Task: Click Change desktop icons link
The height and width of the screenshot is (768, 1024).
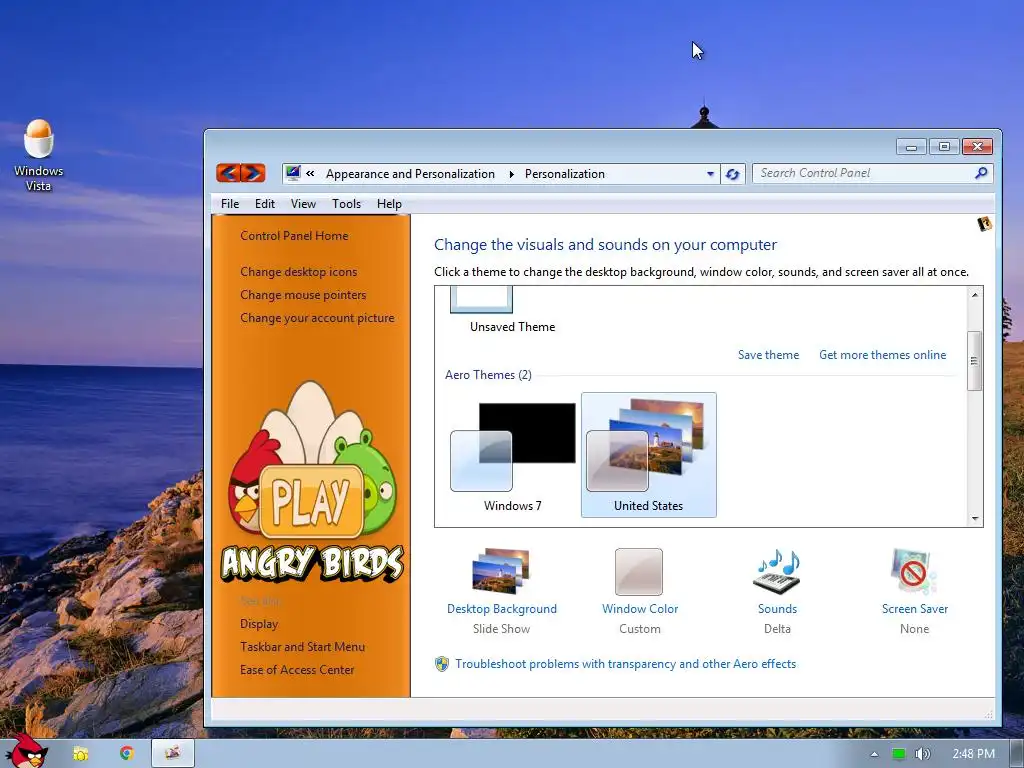Action: click(x=298, y=272)
